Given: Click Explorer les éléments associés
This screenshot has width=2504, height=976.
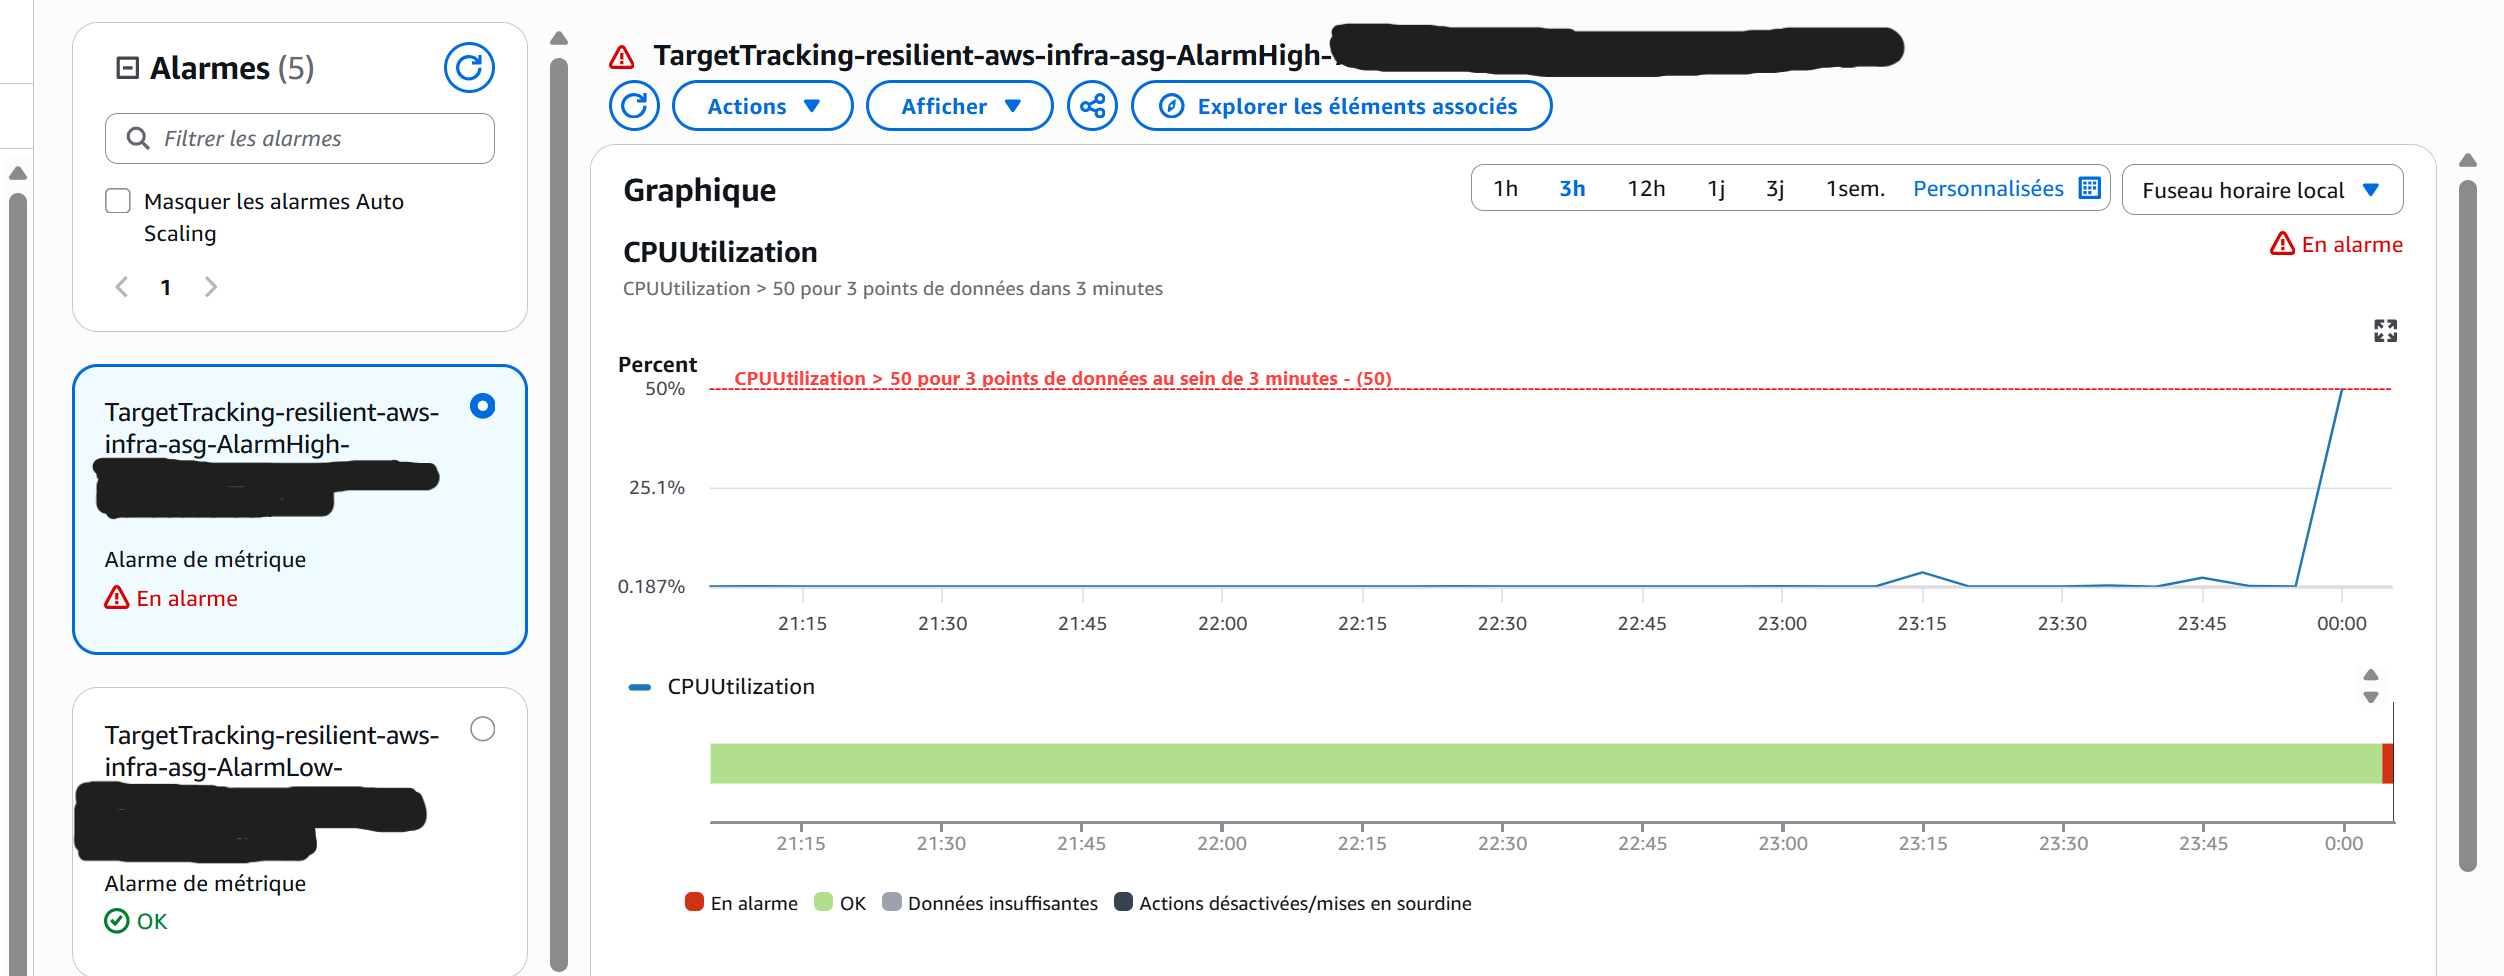Looking at the screenshot, I should click(1342, 106).
